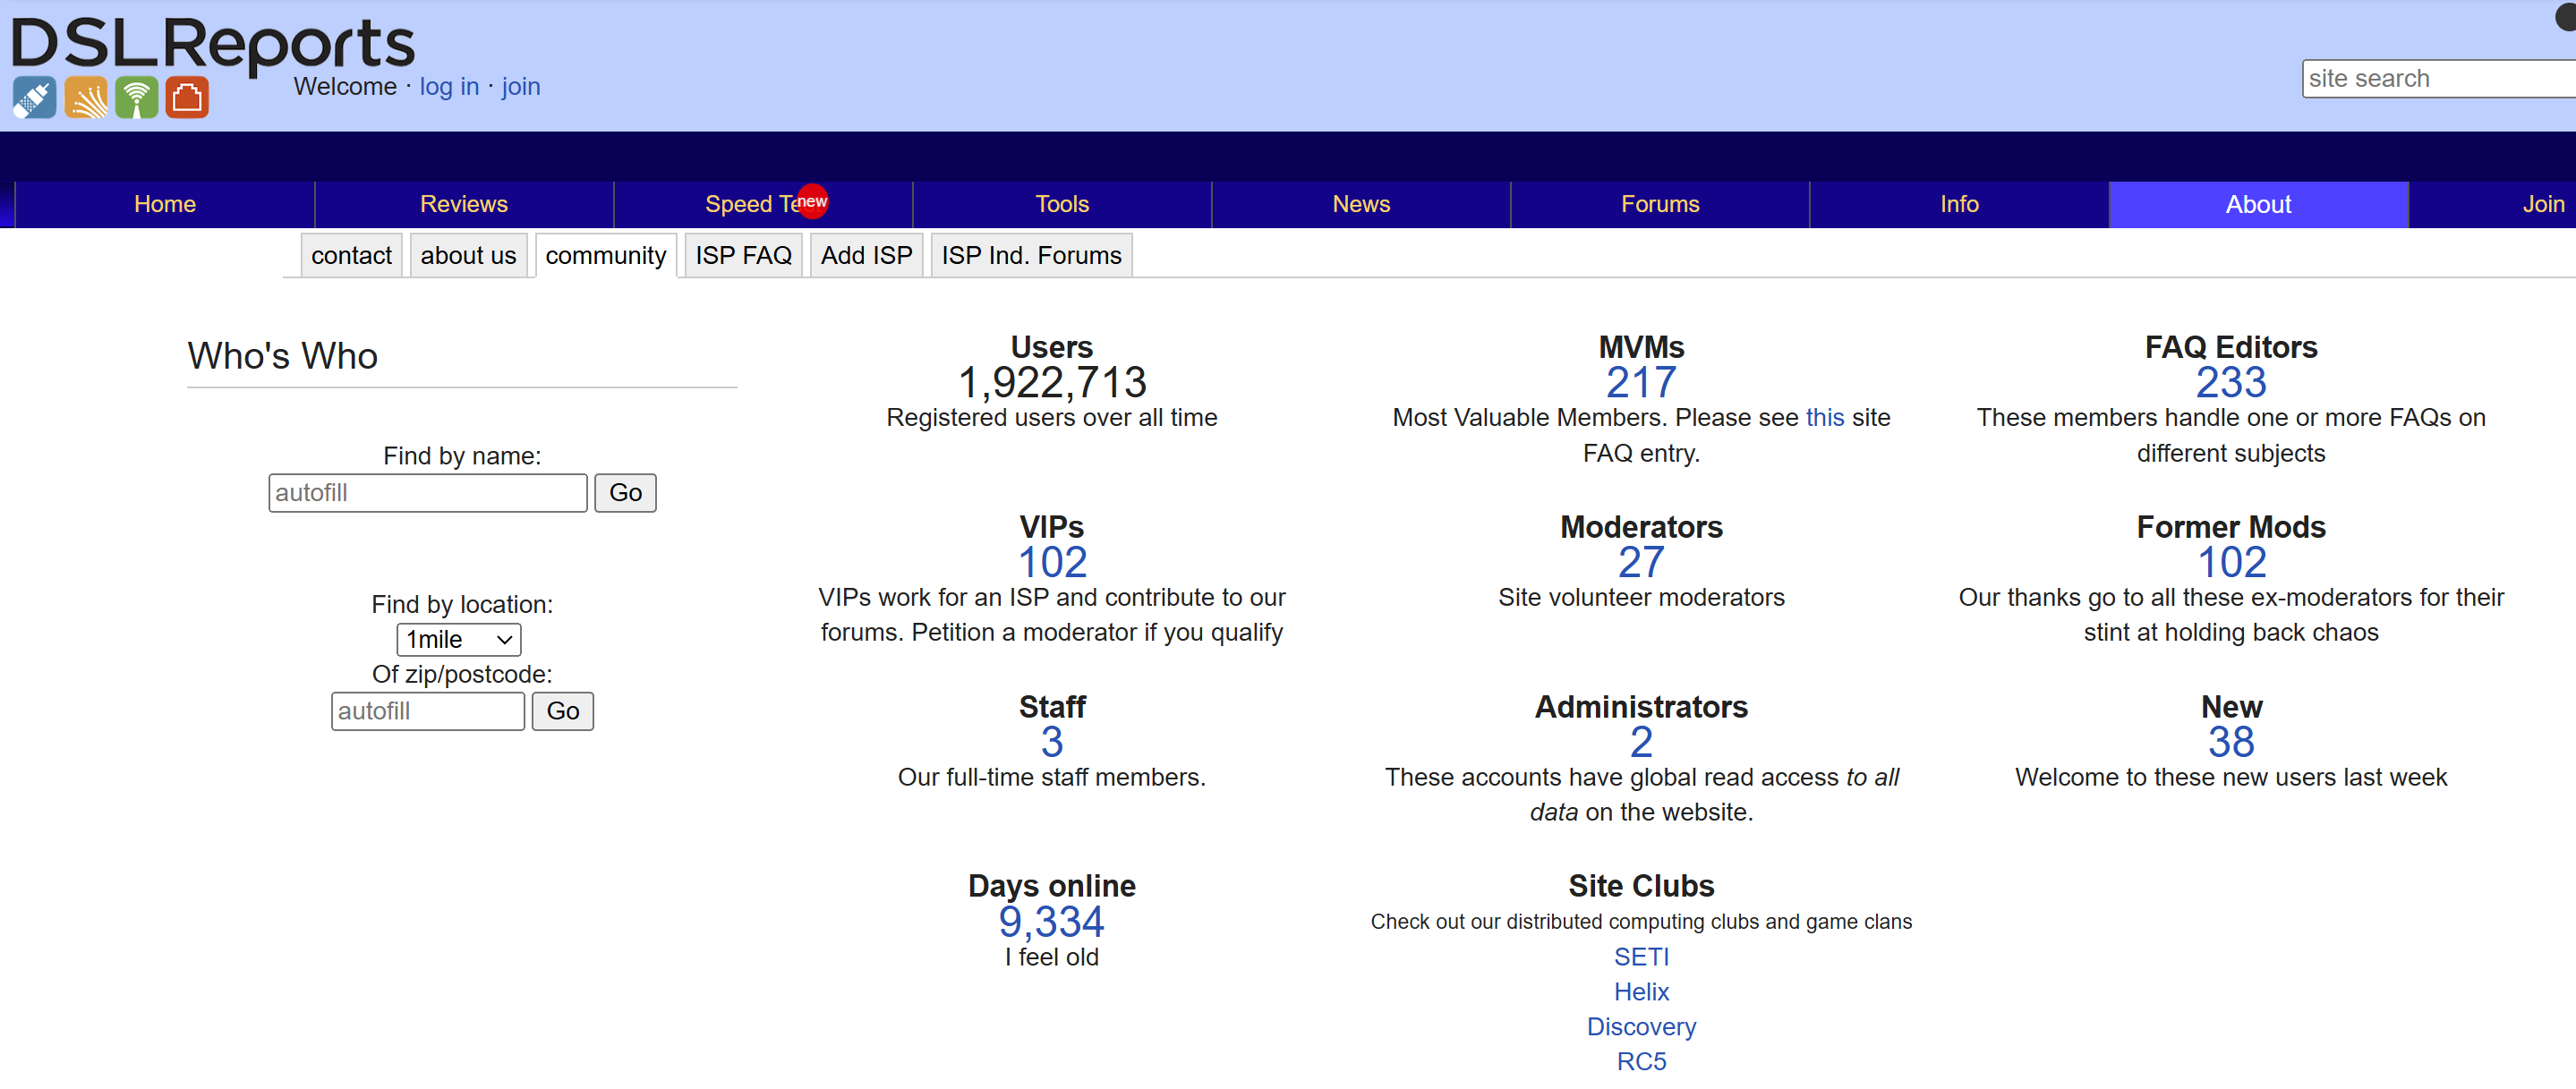Screen dimensions: 2576x1089
Task: Focus the Find by name input field
Action: [x=428, y=493]
